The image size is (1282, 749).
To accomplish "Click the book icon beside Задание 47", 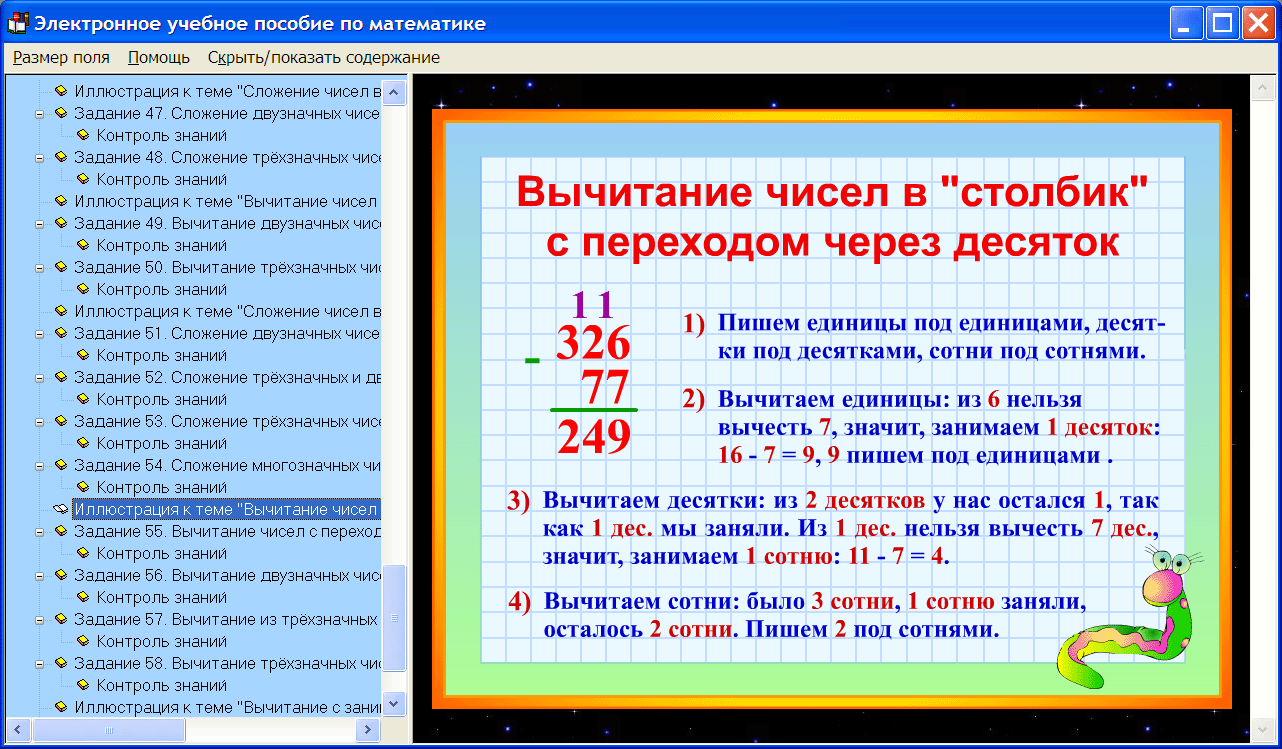I will point(60,113).
